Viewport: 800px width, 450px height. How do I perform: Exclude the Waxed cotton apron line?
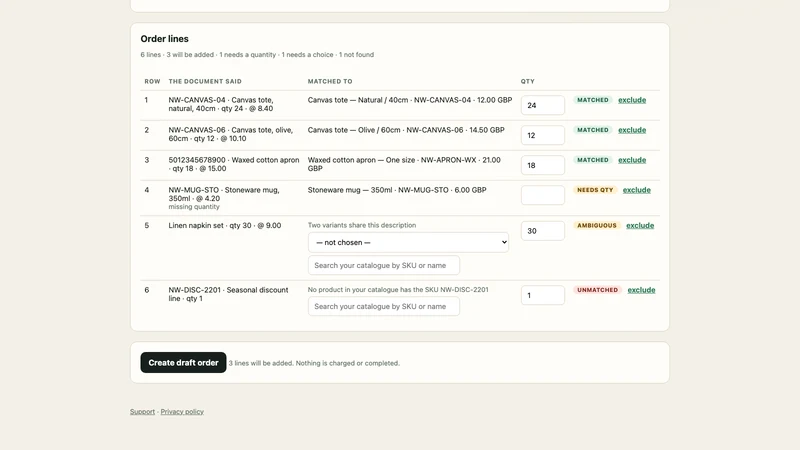click(x=632, y=160)
